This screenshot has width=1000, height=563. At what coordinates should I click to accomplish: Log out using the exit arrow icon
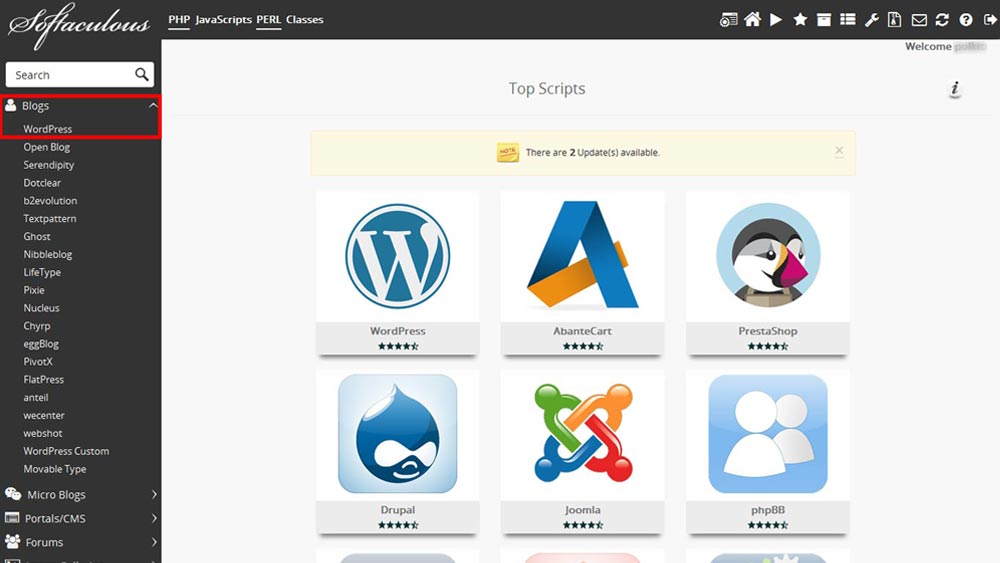[990, 20]
